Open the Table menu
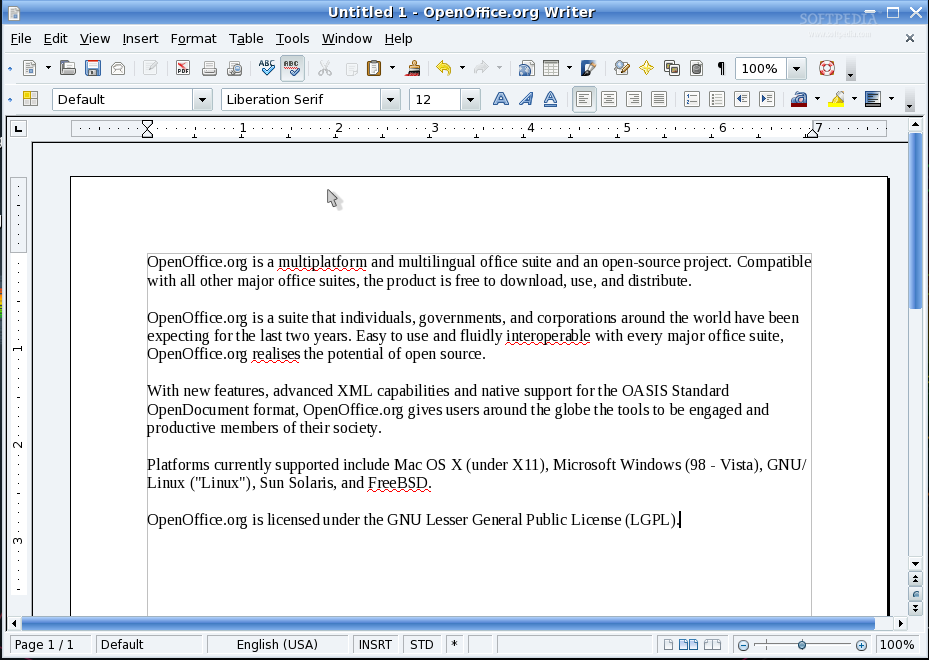This screenshot has width=929, height=660. coord(246,38)
